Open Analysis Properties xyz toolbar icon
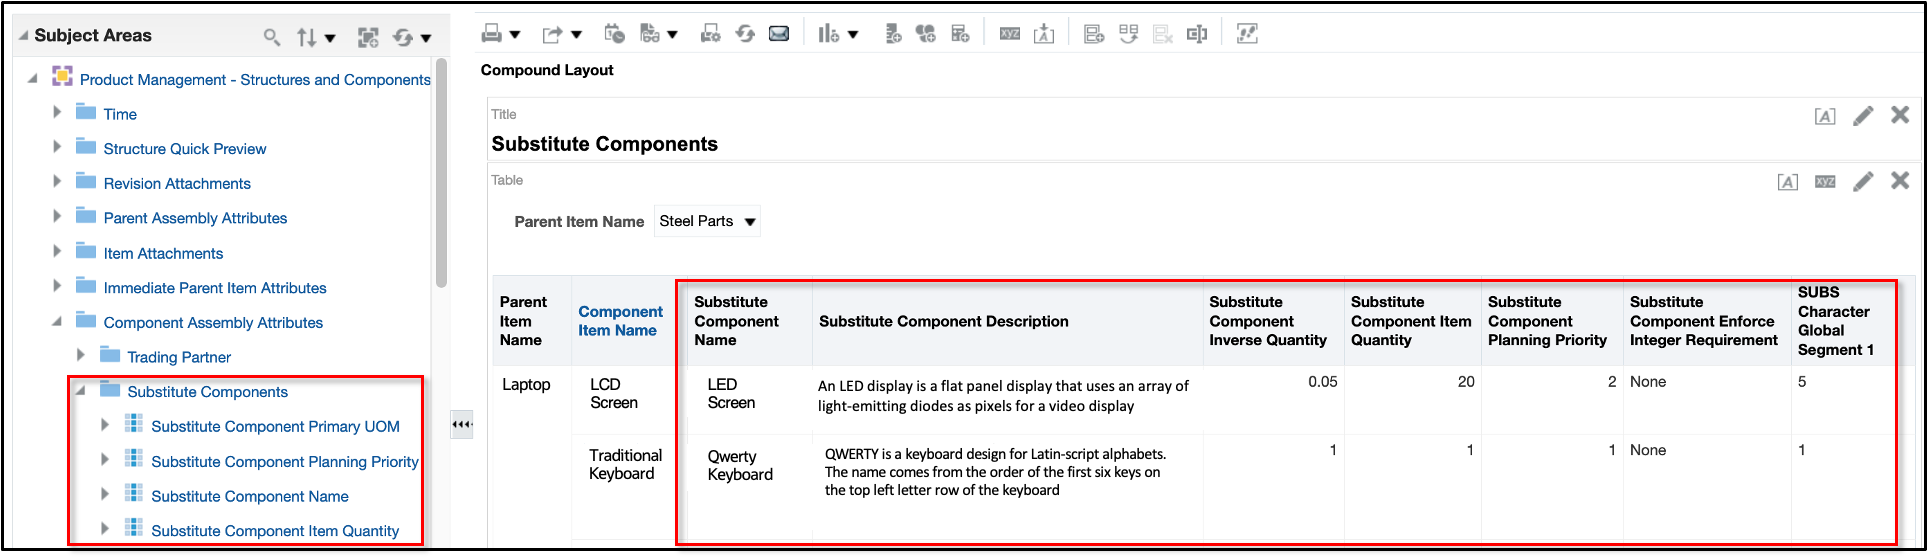1928x560 pixels. click(x=1010, y=34)
